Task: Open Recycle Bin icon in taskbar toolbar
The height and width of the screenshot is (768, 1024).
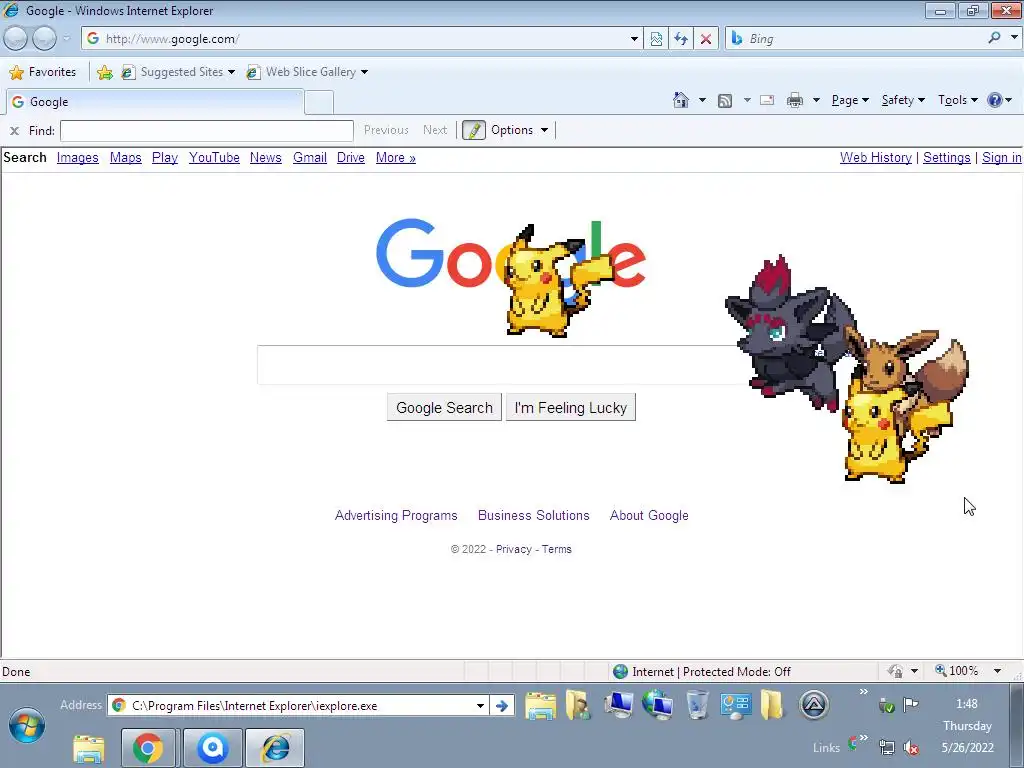Action: coord(697,705)
